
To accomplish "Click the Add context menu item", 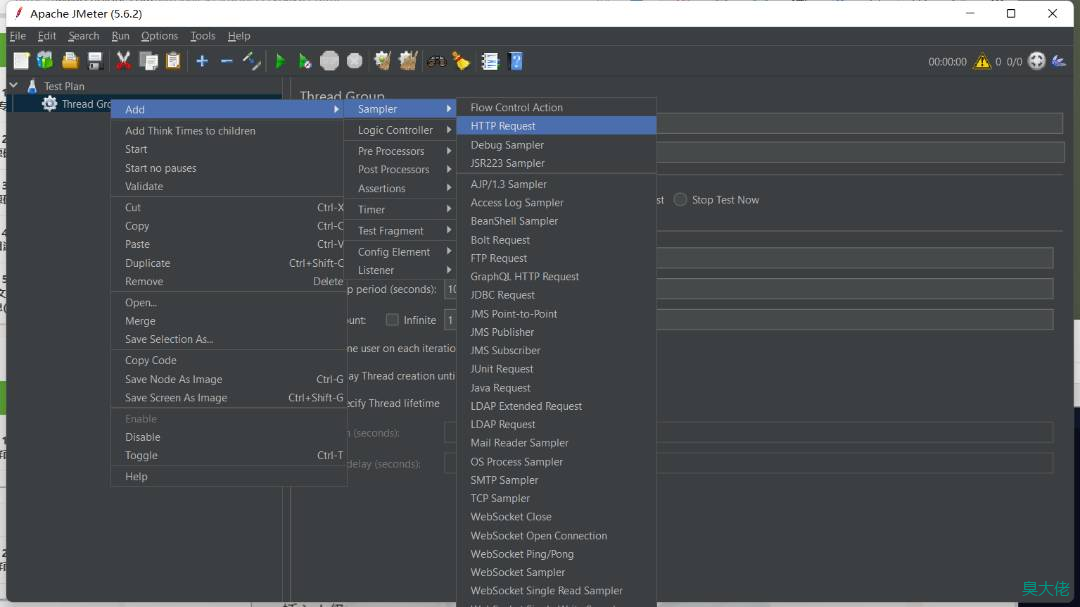I will pos(229,110).
